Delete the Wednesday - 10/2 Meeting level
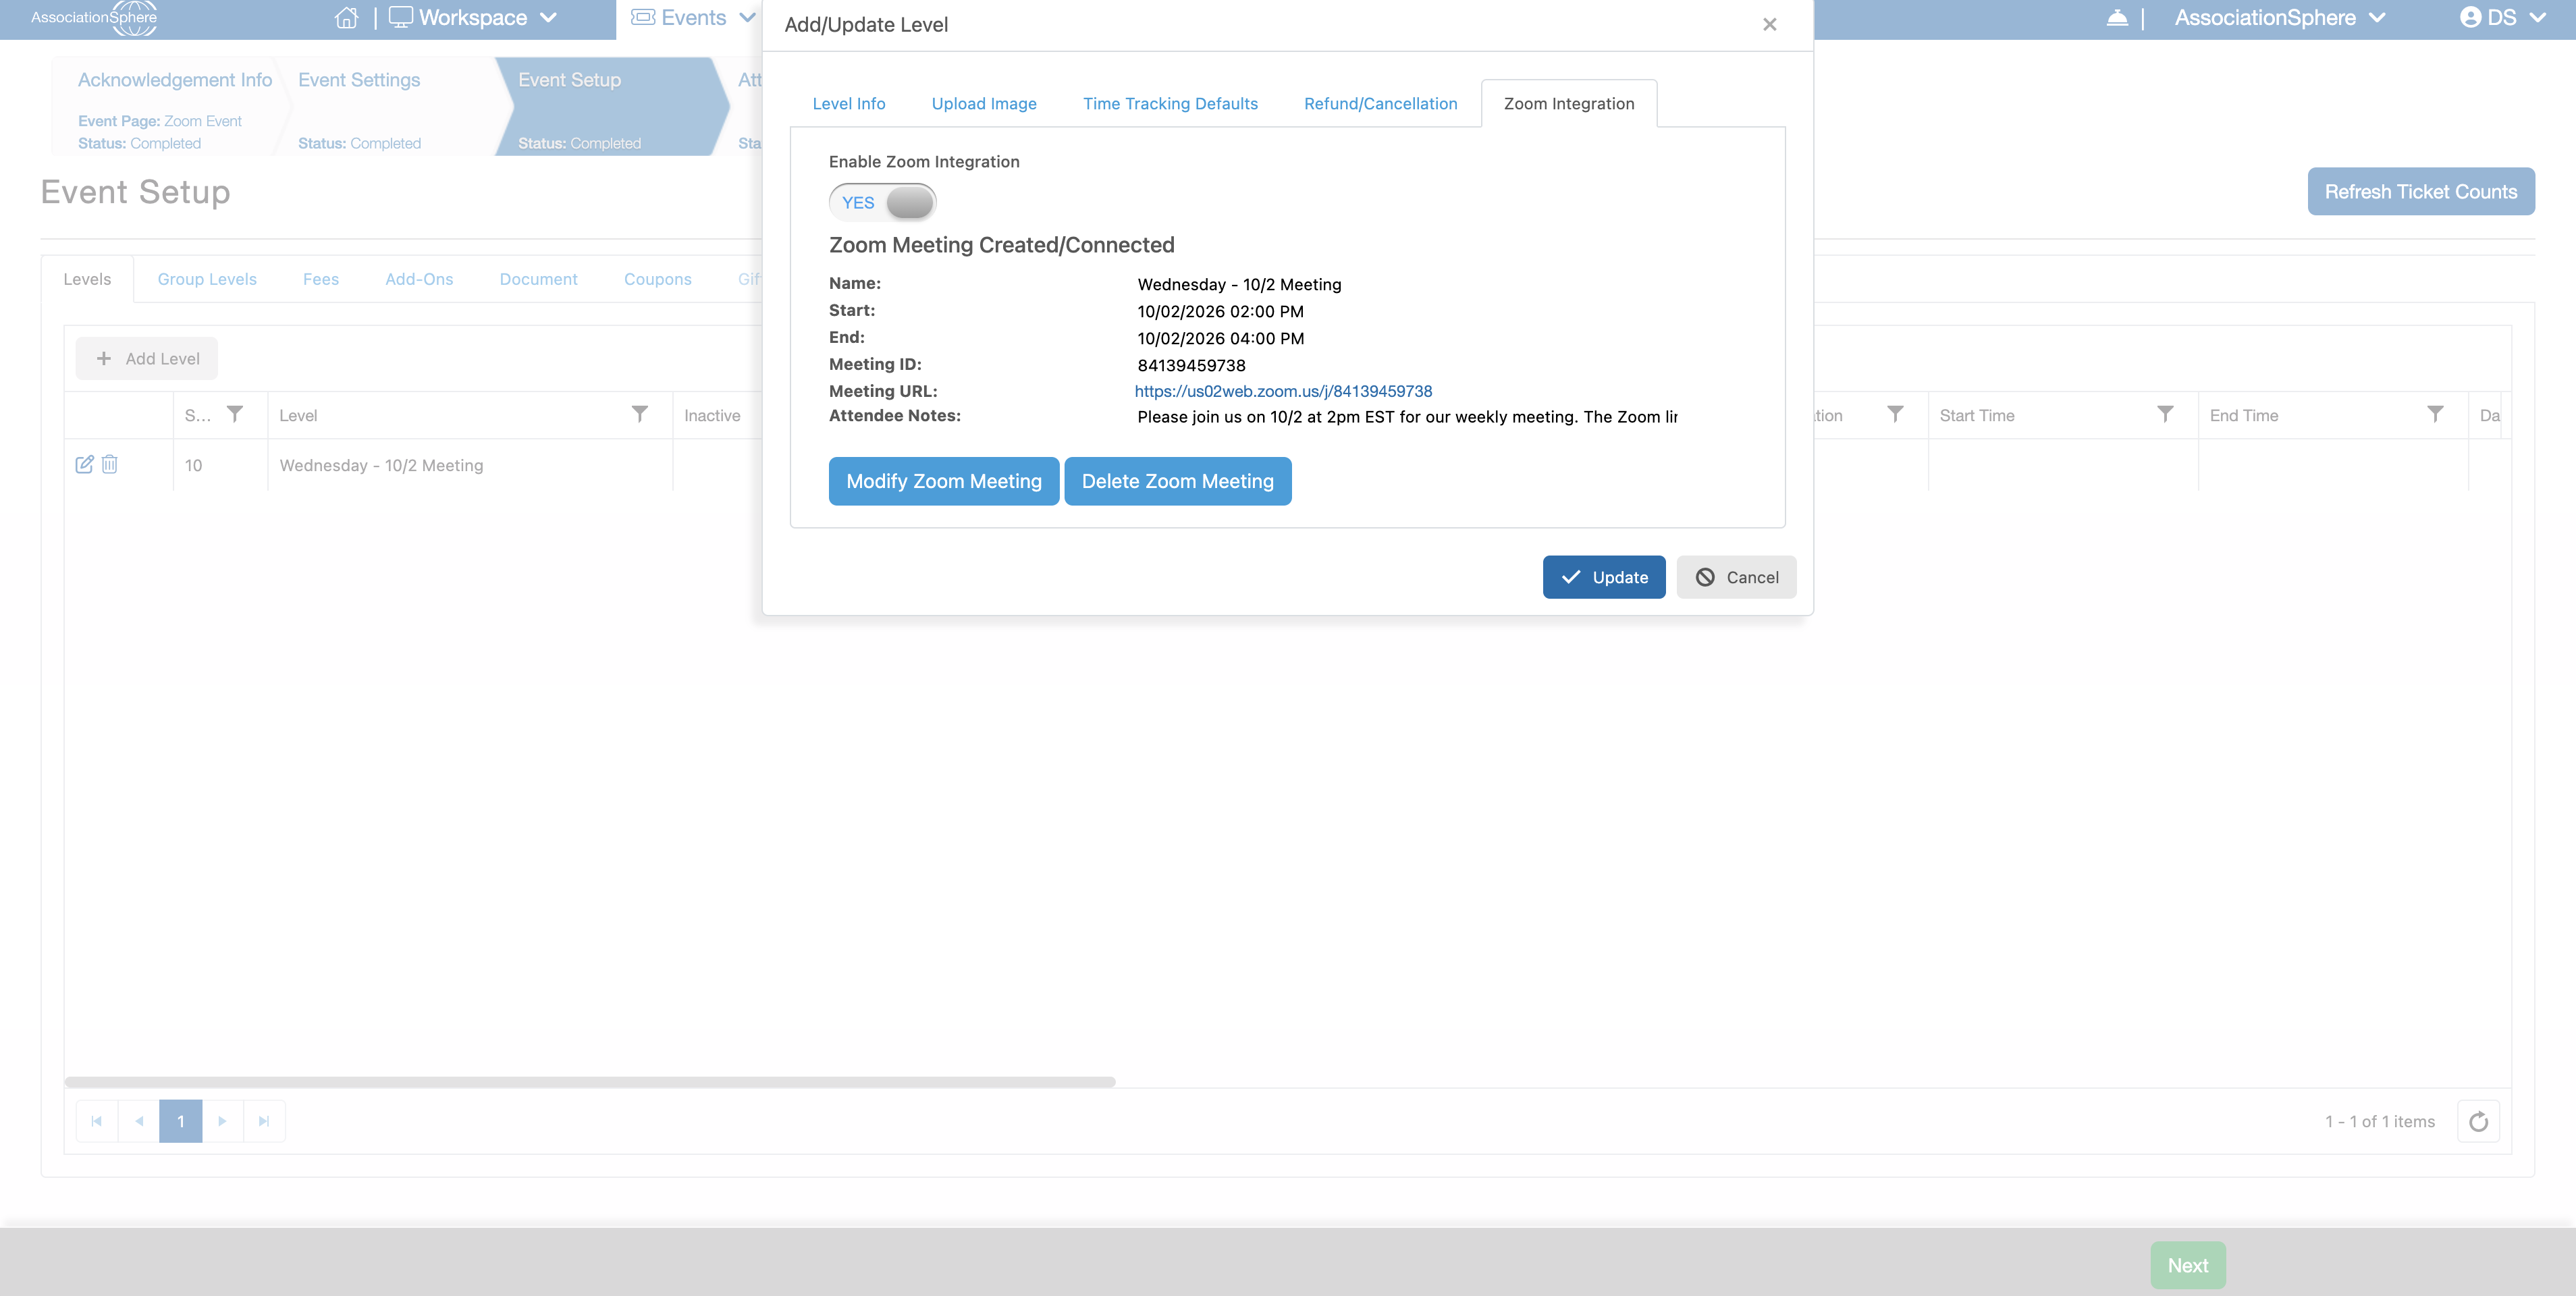The height and width of the screenshot is (1296, 2576). pos(110,464)
